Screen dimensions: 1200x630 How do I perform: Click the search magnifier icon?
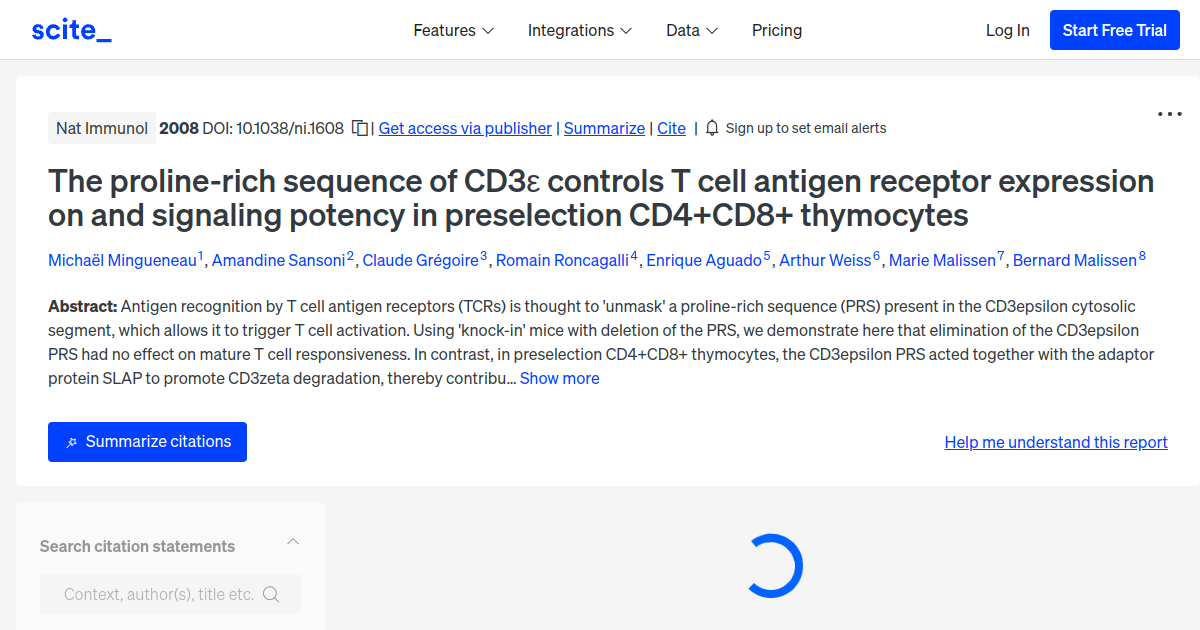[271, 594]
